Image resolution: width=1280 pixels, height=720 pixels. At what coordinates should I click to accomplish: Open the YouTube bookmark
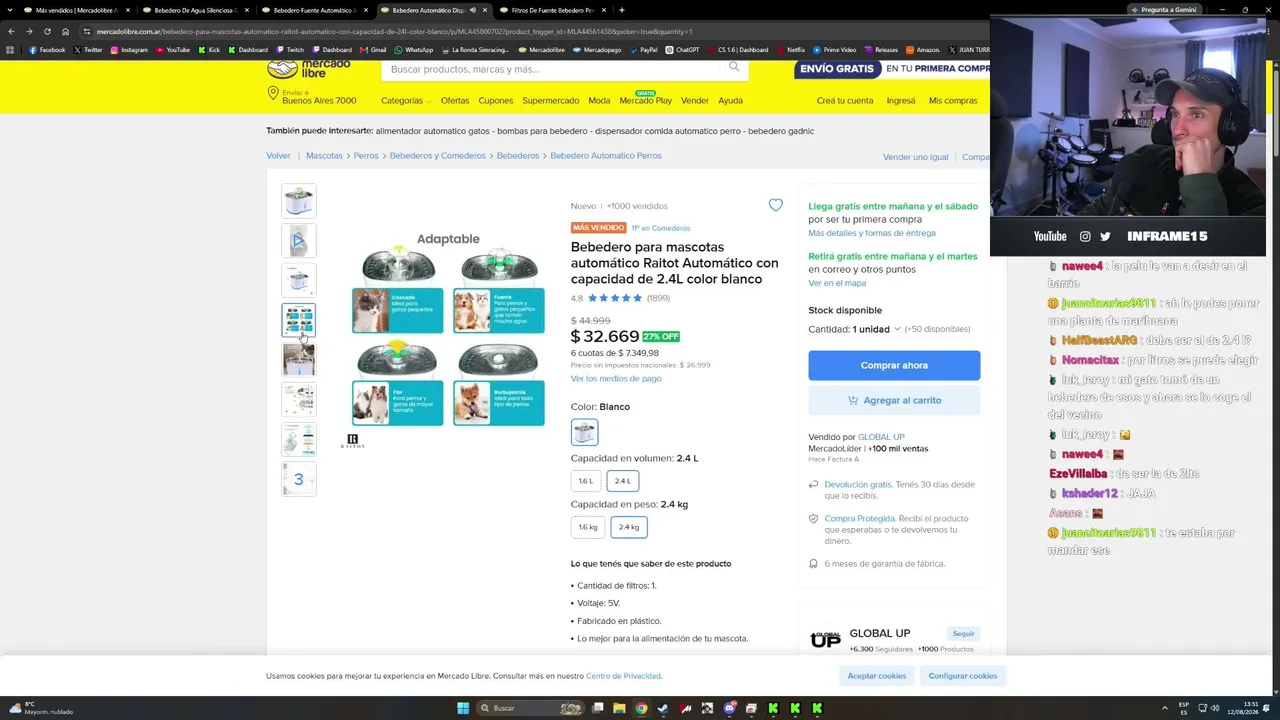(172, 49)
